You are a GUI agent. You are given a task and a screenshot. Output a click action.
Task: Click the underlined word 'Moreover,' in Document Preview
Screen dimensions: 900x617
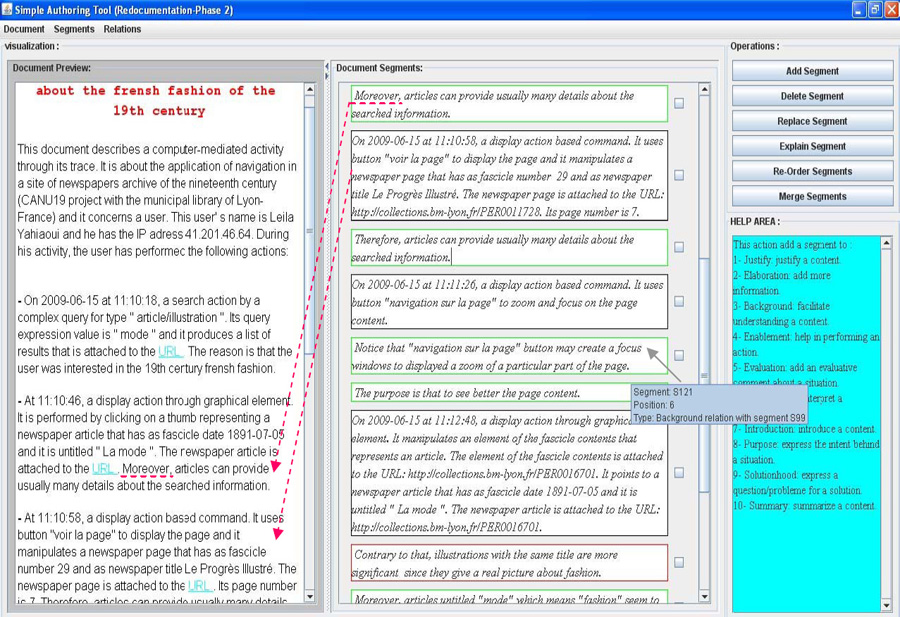(x=146, y=468)
